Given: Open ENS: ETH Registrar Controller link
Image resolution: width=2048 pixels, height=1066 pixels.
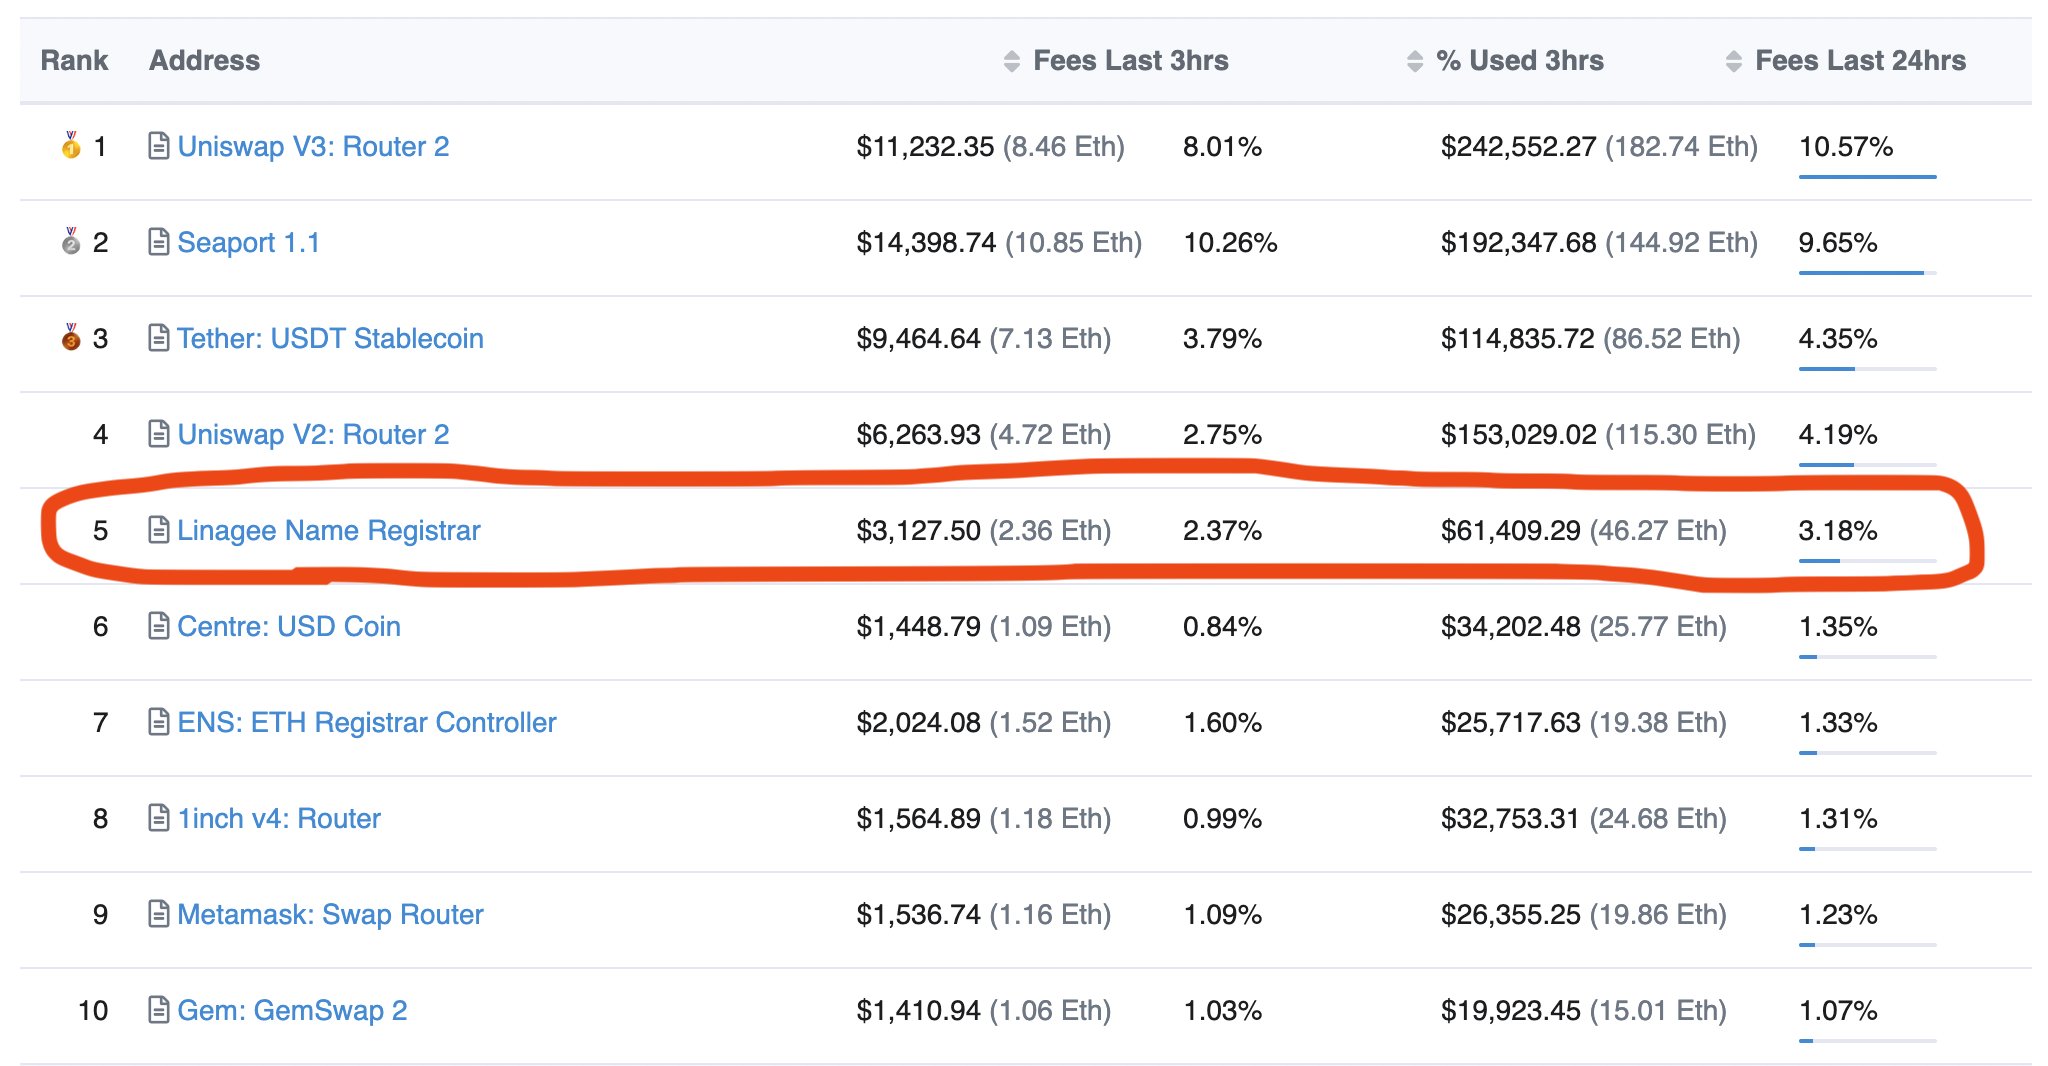Looking at the screenshot, I should pyautogui.click(x=367, y=722).
